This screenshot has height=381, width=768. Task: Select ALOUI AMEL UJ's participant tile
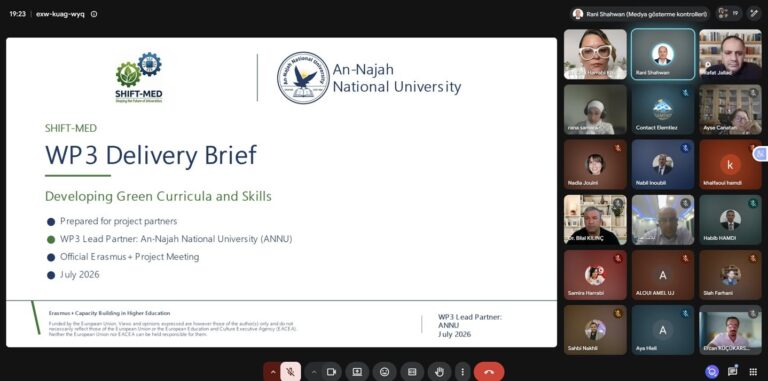click(663, 275)
